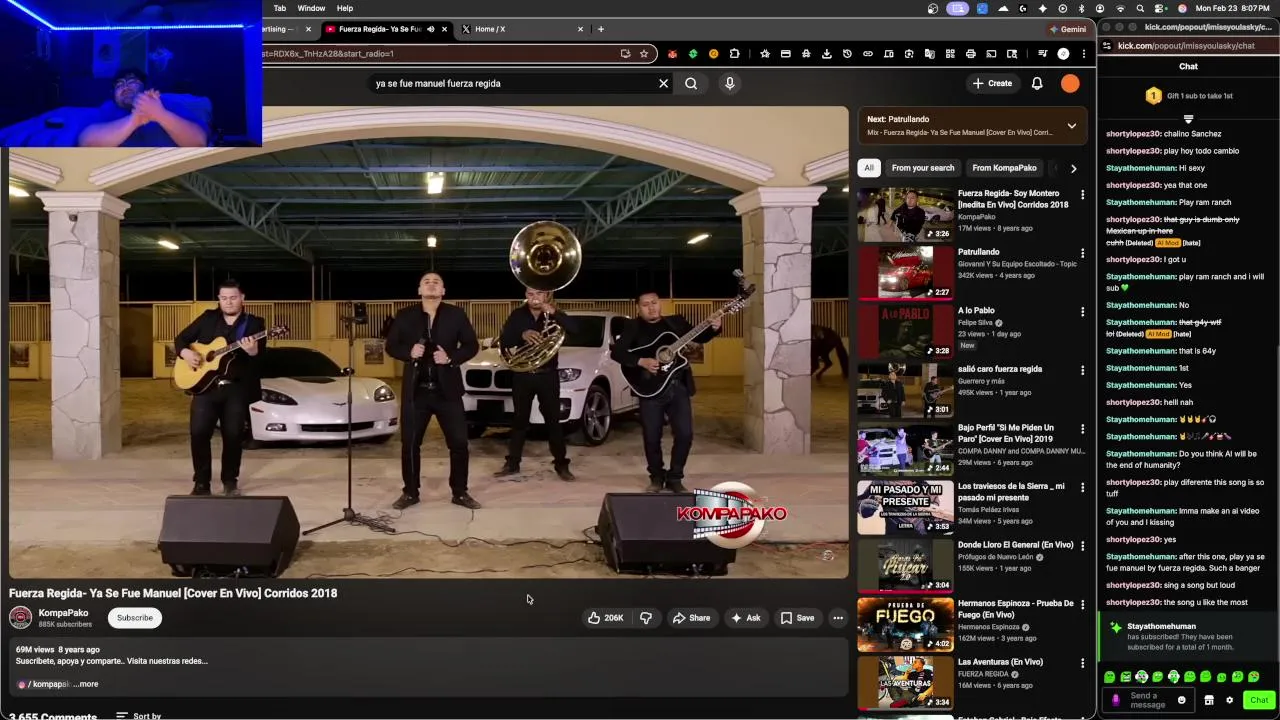
Task: Dislike the video with thumbs down
Action: click(x=646, y=618)
